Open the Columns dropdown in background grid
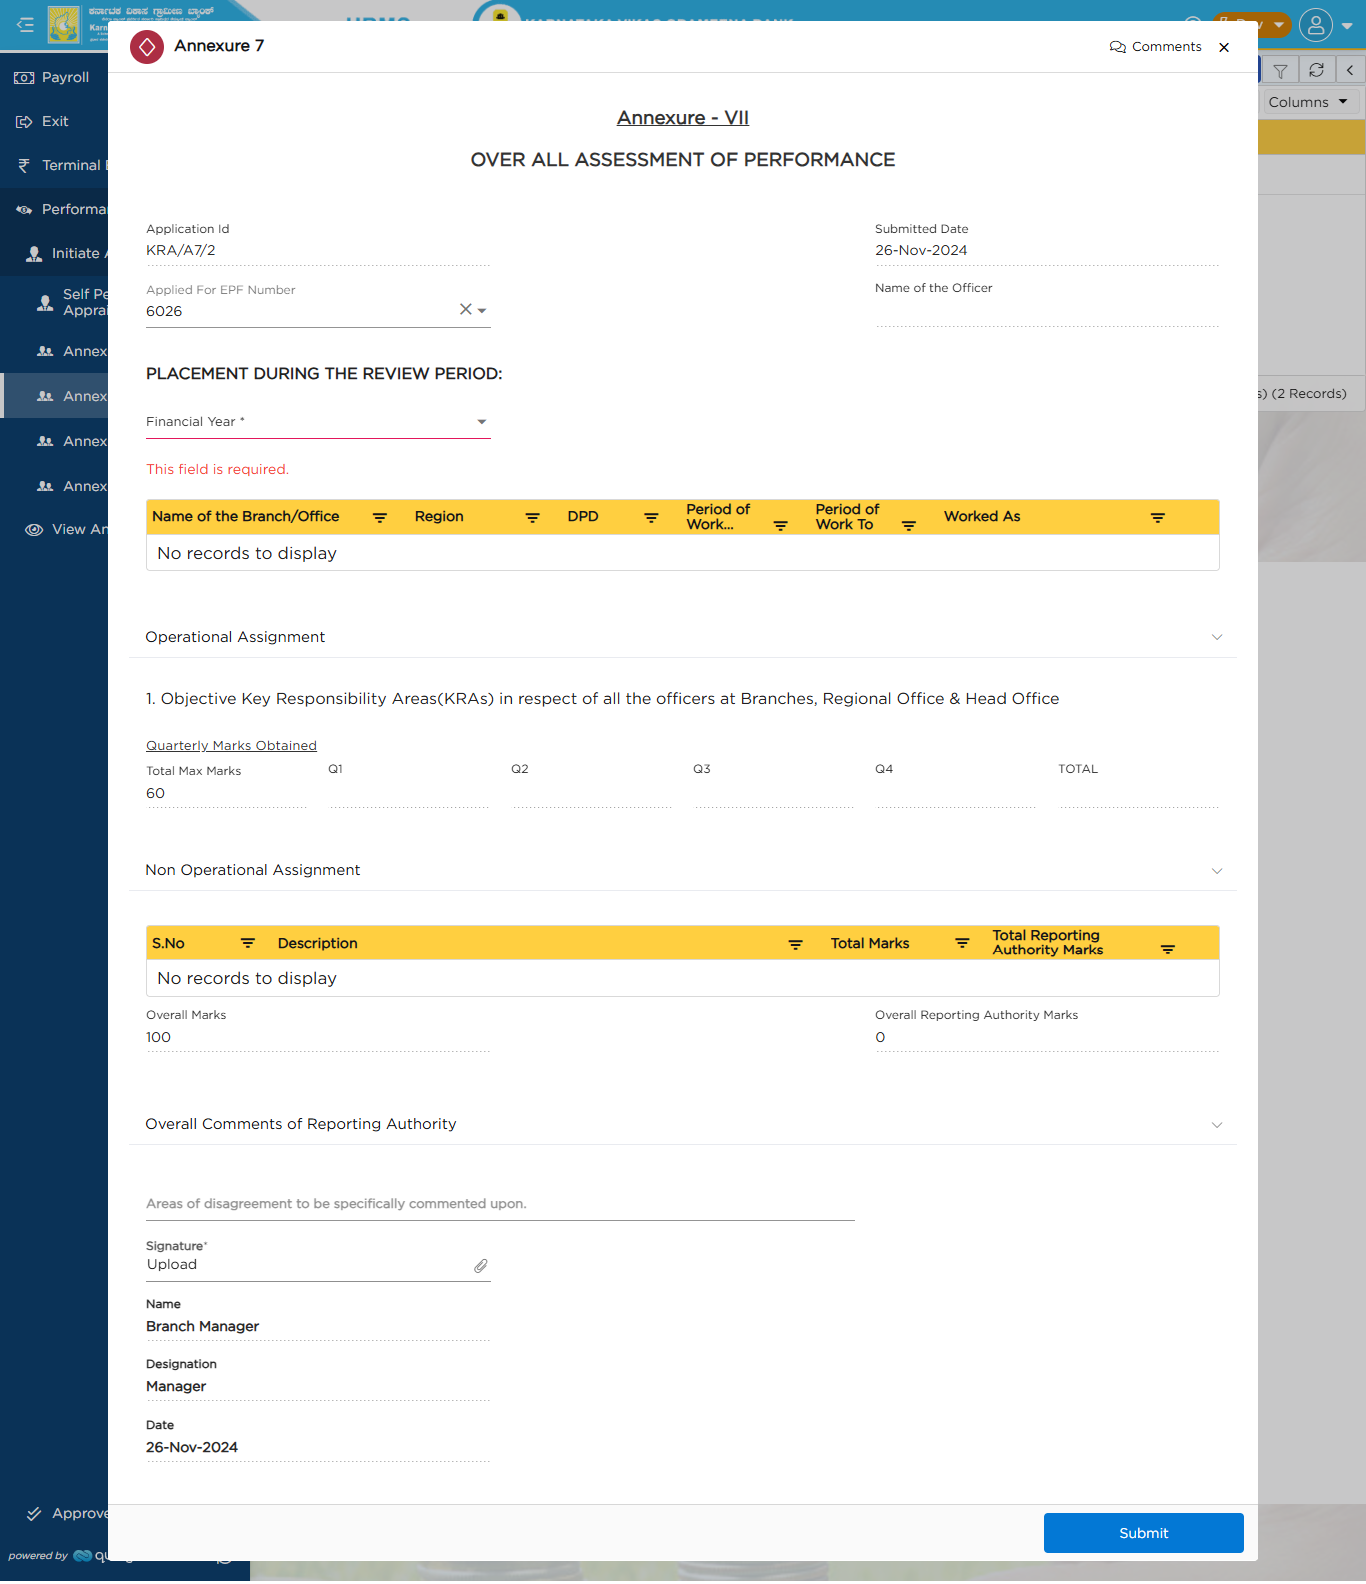The height and width of the screenshot is (1584, 1366). click(1309, 102)
